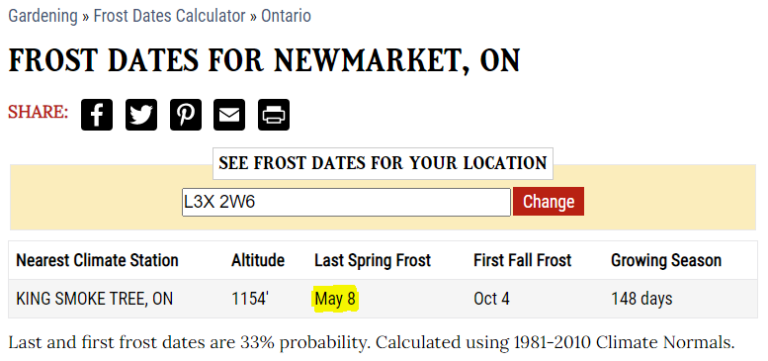This screenshot has width=768, height=361.
Task: Click the Altitude column header
Action: [x=258, y=260]
